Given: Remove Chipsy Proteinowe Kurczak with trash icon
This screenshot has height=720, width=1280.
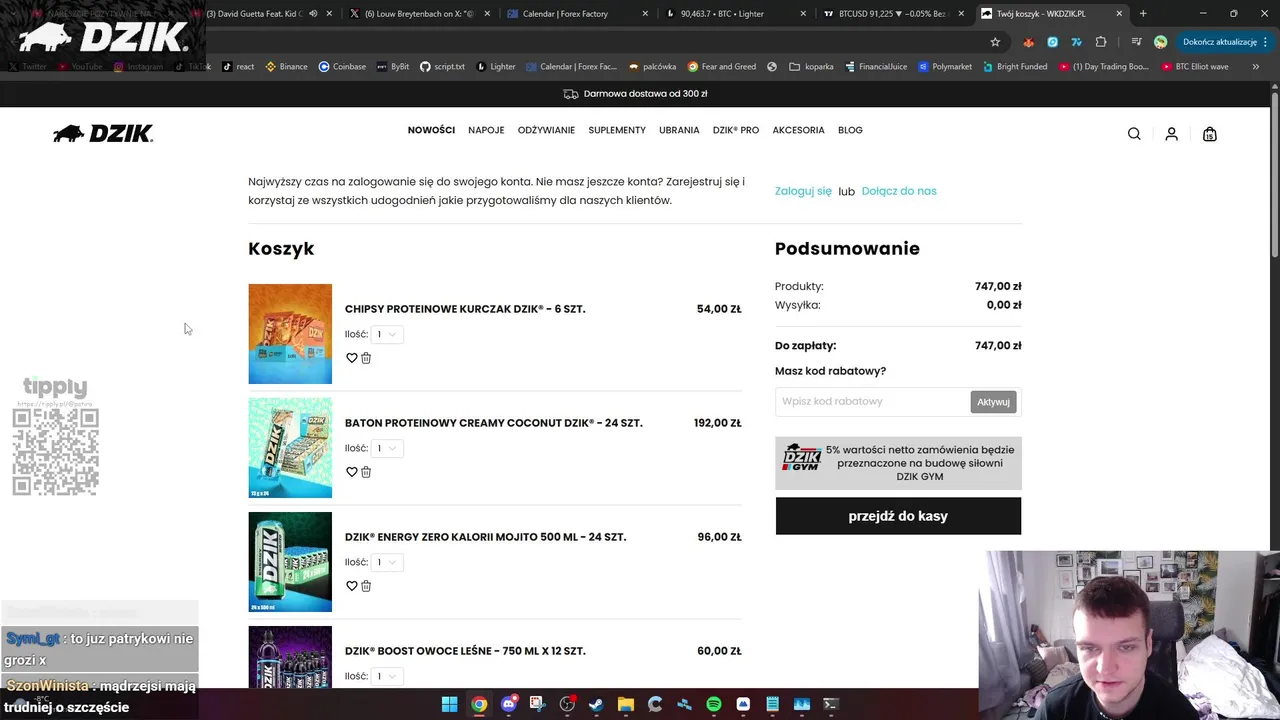Looking at the screenshot, I should point(366,358).
